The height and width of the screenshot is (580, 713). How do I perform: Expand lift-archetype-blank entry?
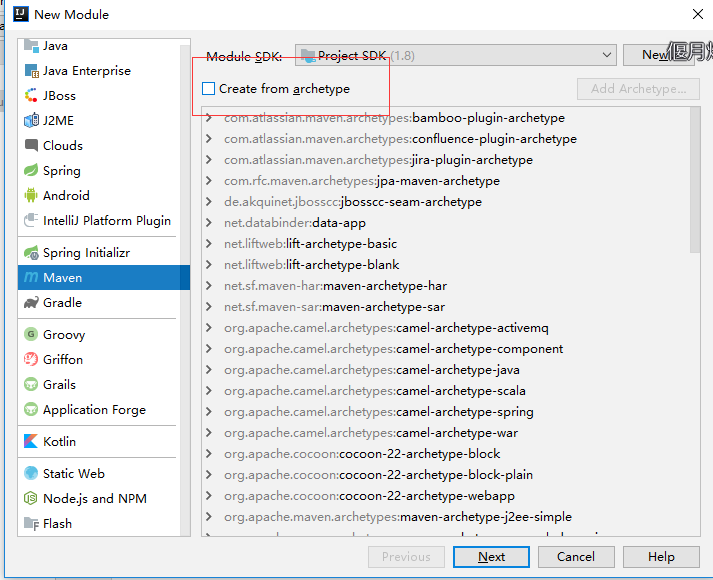pyautogui.click(x=209, y=265)
